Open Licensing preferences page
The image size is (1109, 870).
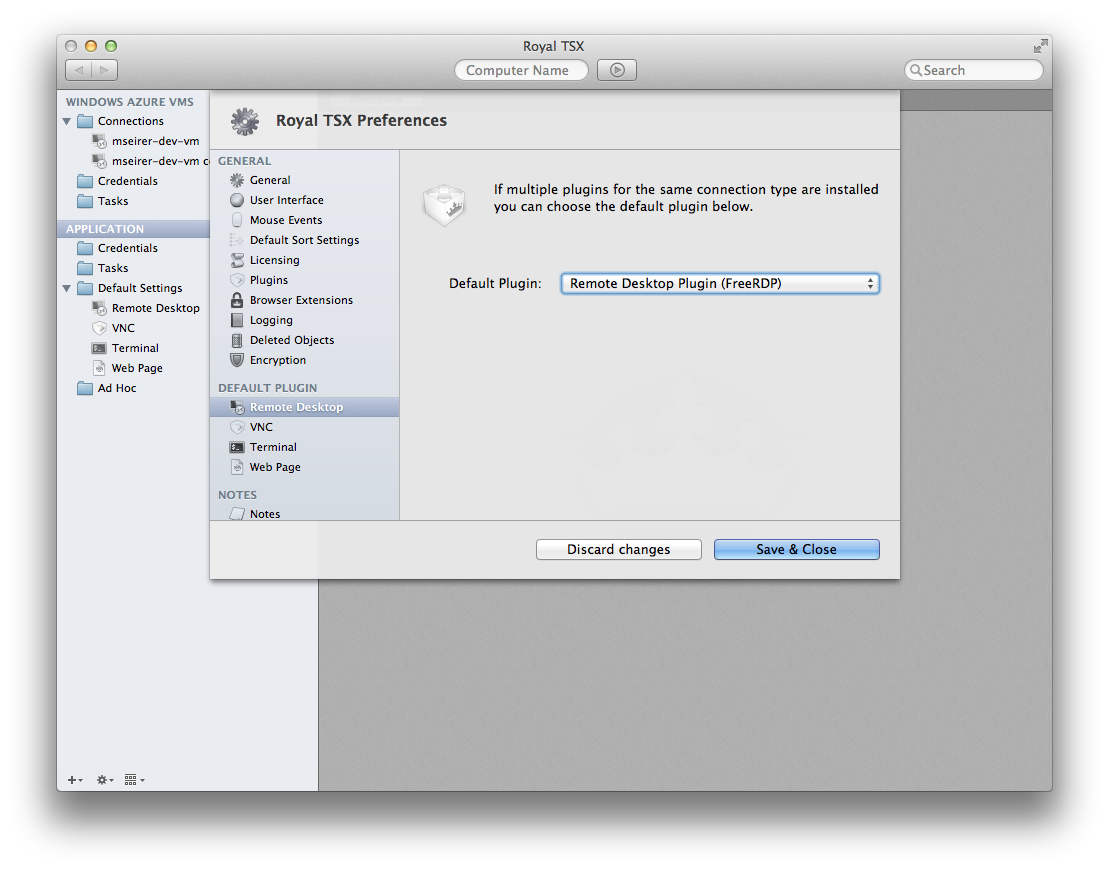coord(304,260)
